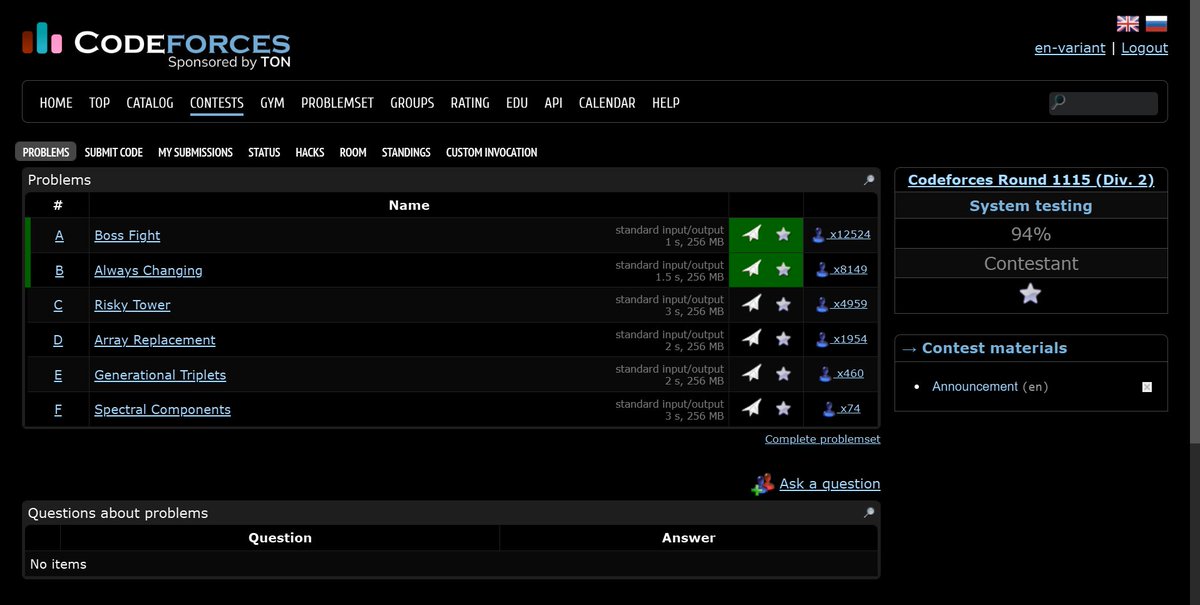Click the Codeforces logo
The width and height of the screenshot is (1200, 605).
point(156,45)
